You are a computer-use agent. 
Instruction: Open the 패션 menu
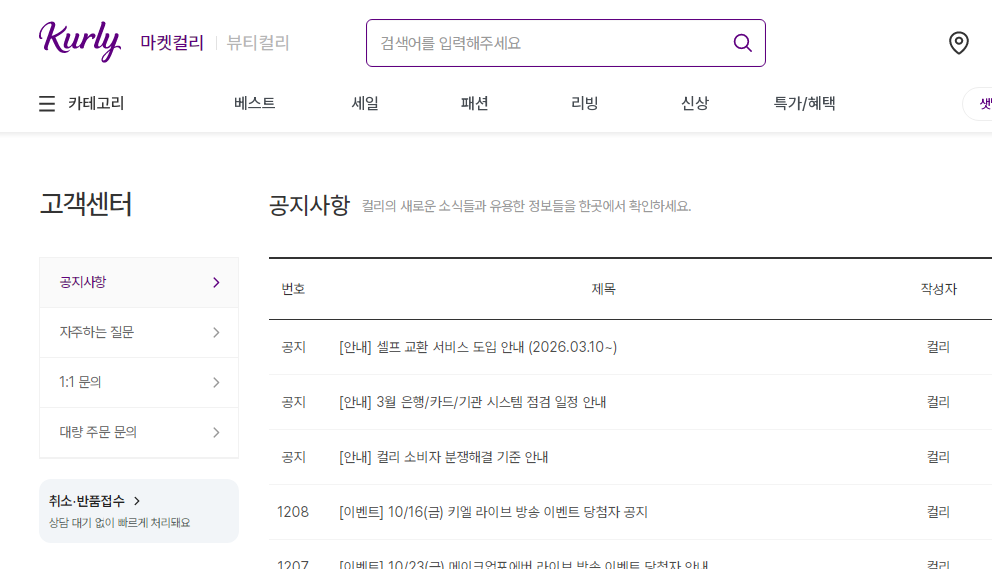pyautogui.click(x=474, y=103)
